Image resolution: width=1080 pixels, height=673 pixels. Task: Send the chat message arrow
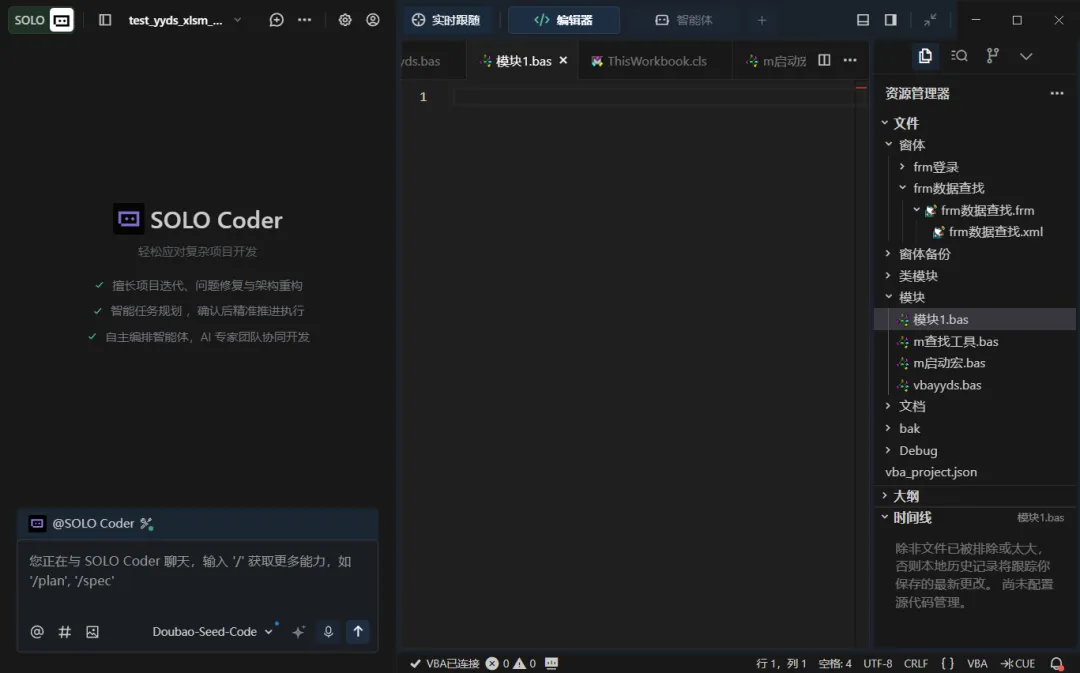(358, 632)
